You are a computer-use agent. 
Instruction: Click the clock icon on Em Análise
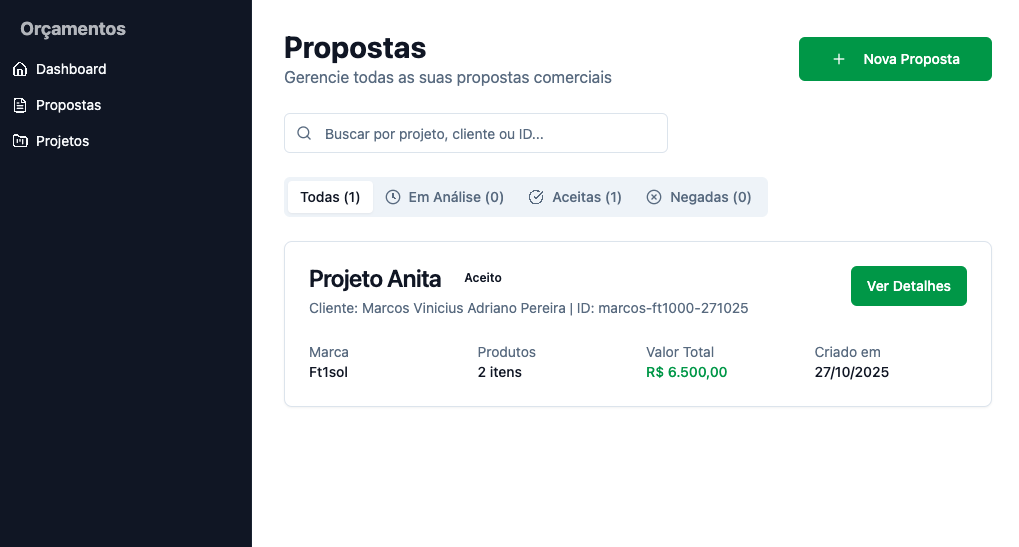coord(393,198)
